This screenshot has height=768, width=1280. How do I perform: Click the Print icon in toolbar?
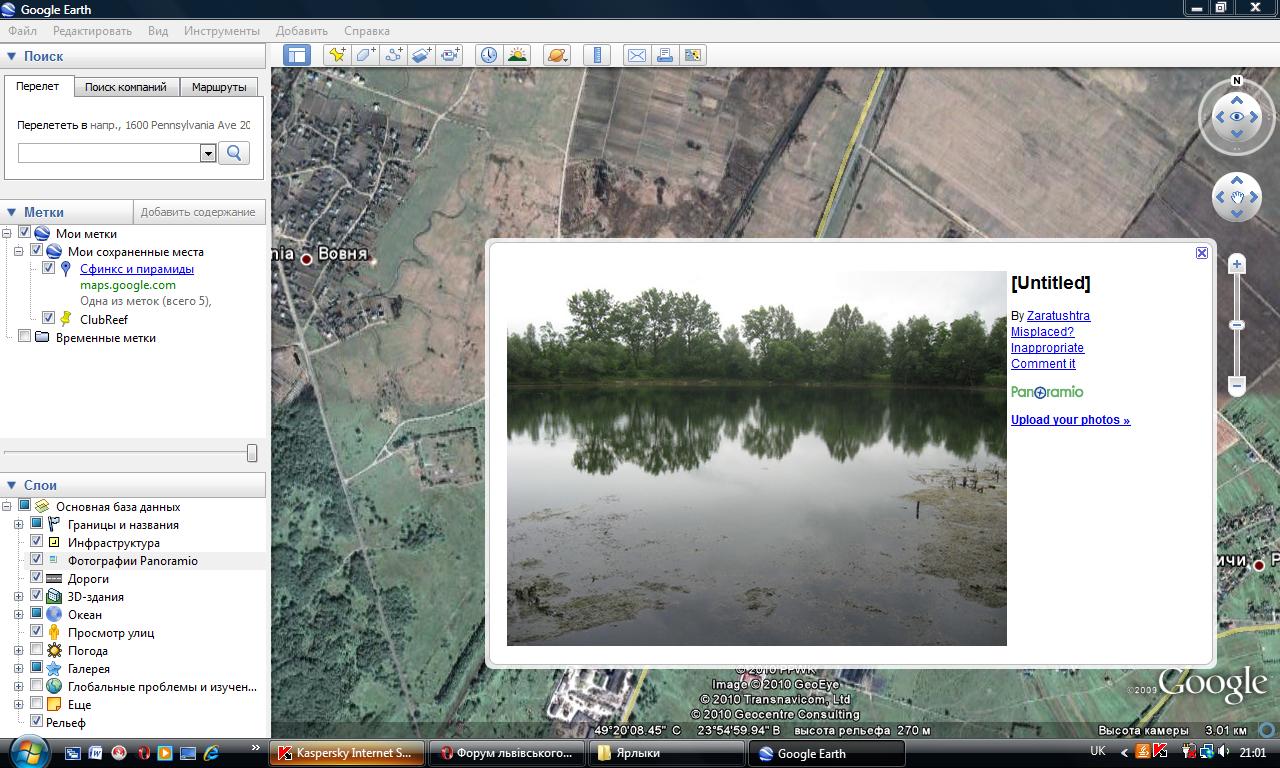(x=664, y=55)
